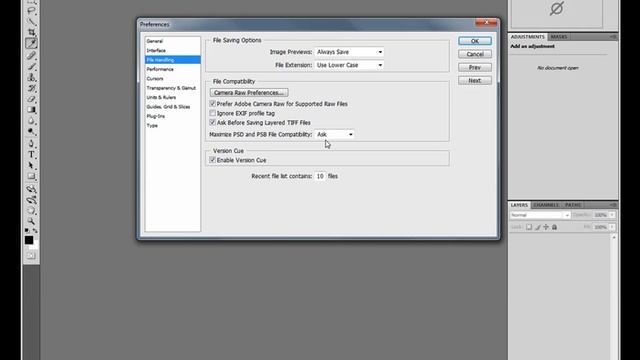
Task: Open Camera Raw Preferences button
Action: click(x=249, y=93)
